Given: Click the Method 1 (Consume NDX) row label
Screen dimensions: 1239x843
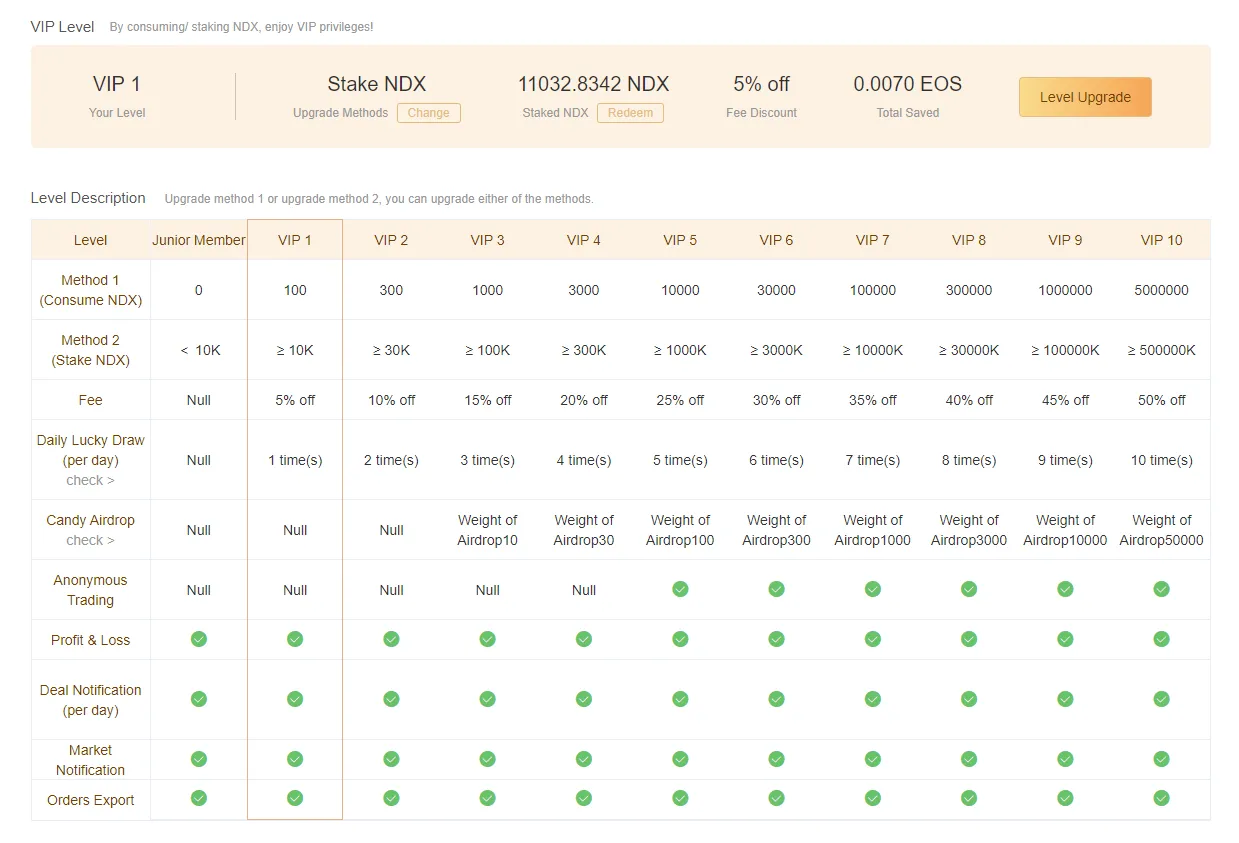Looking at the screenshot, I should 91,290.
